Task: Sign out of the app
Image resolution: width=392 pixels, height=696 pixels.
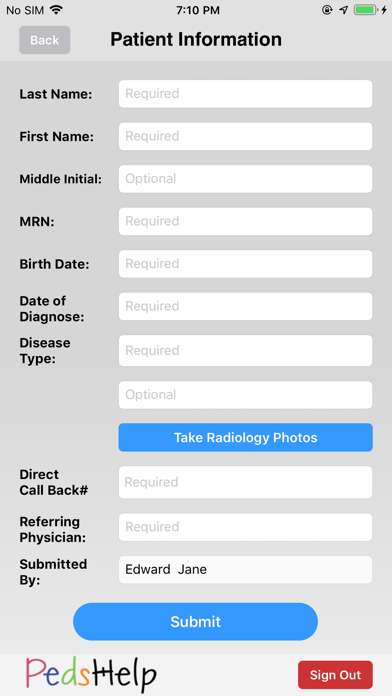Action: pyautogui.click(x=335, y=675)
